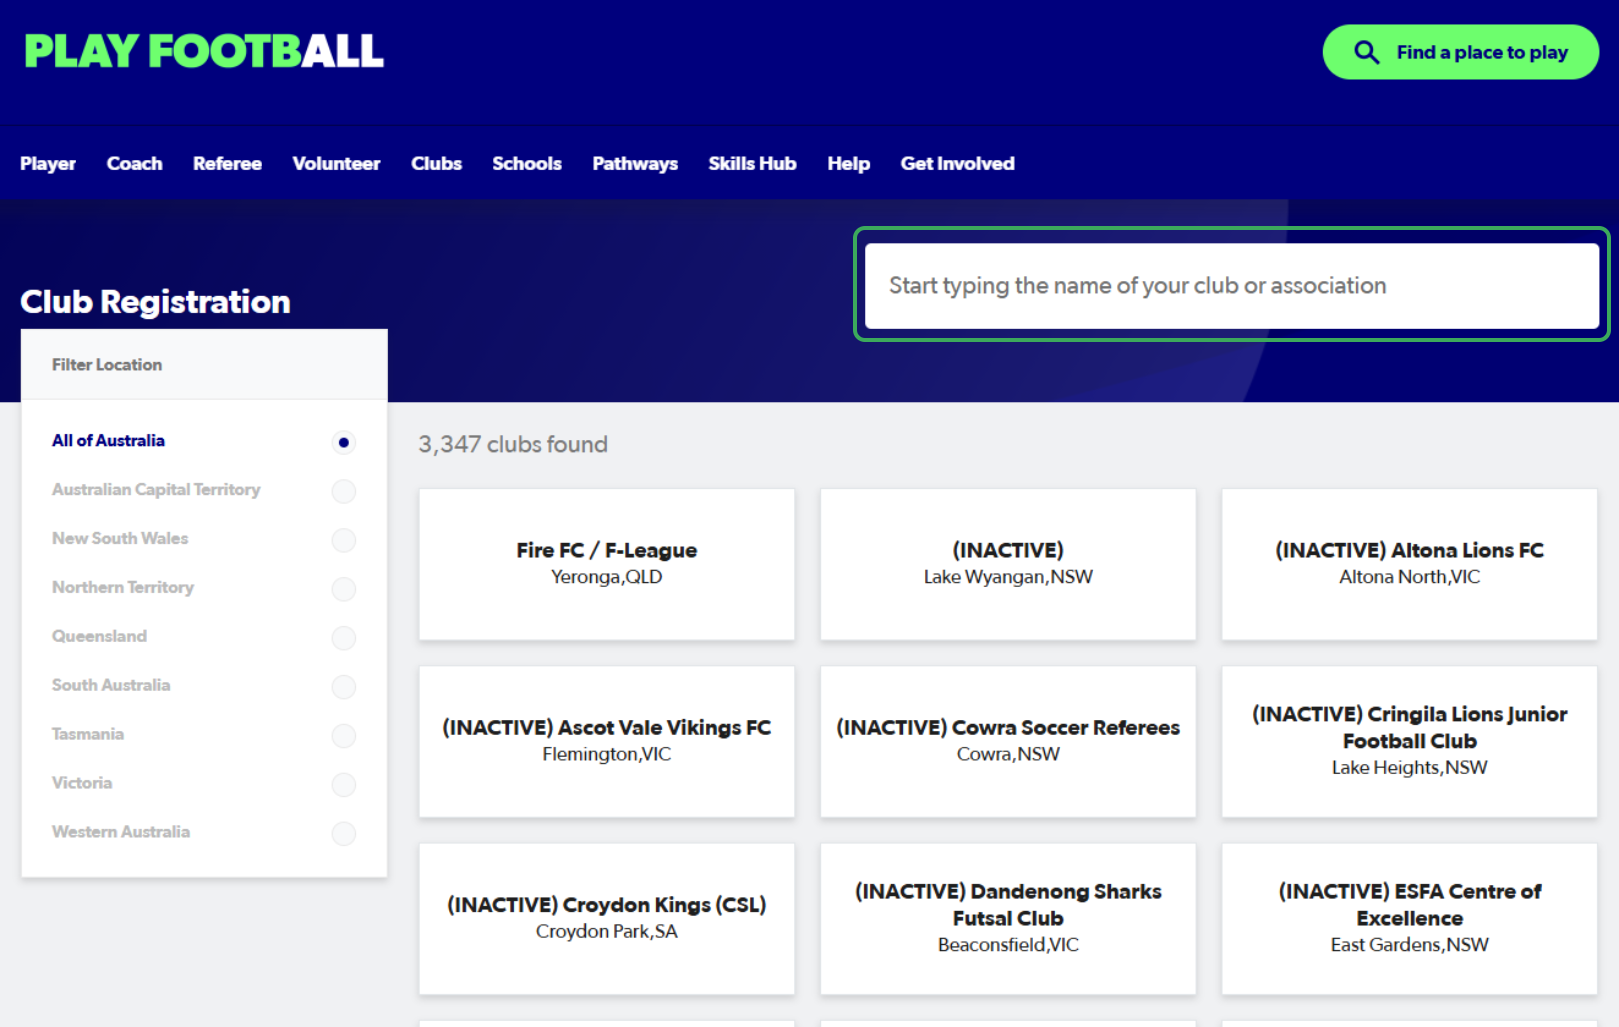
Task: Open ESFA Centre of Excellence card
Action: tap(1409, 918)
